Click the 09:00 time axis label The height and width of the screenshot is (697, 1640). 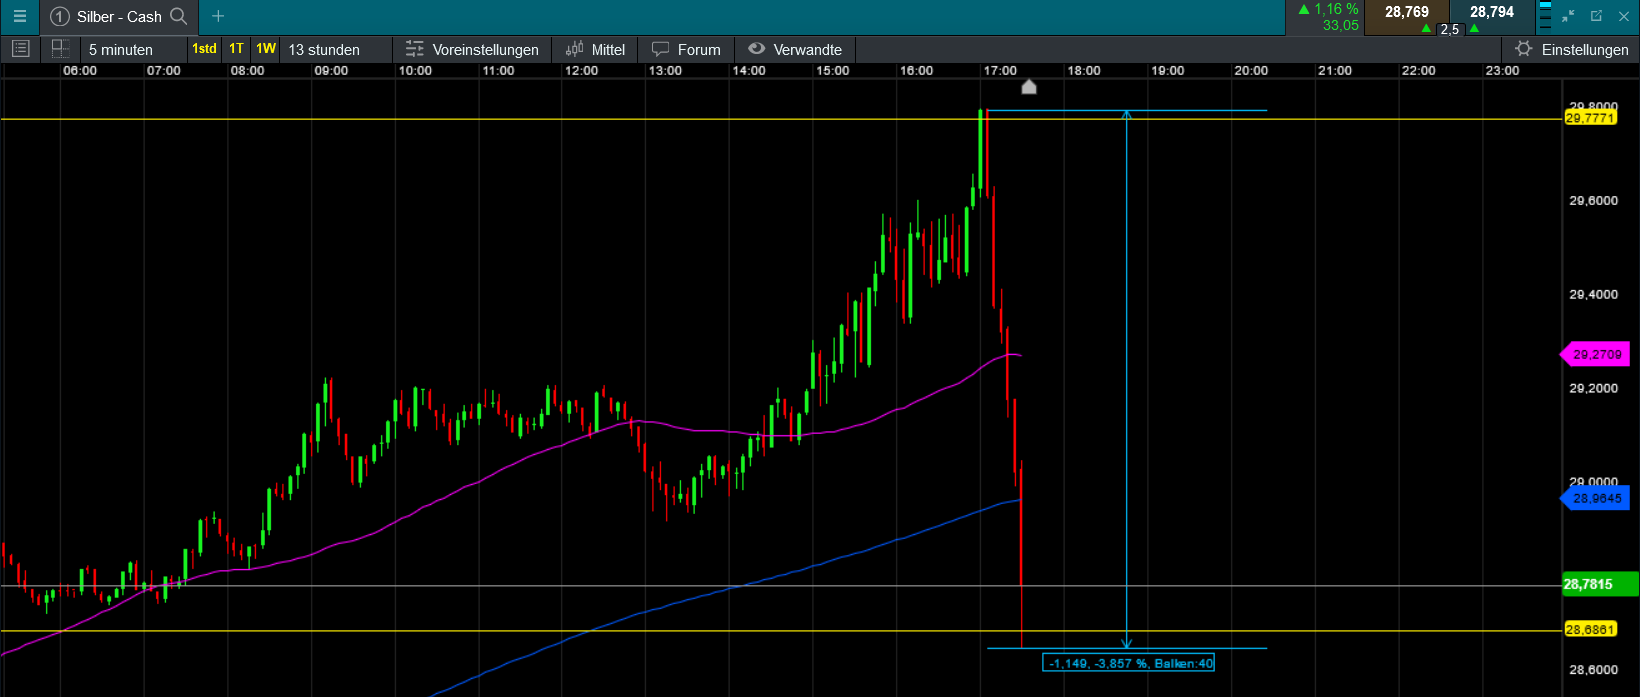click(x=331, y=71)
